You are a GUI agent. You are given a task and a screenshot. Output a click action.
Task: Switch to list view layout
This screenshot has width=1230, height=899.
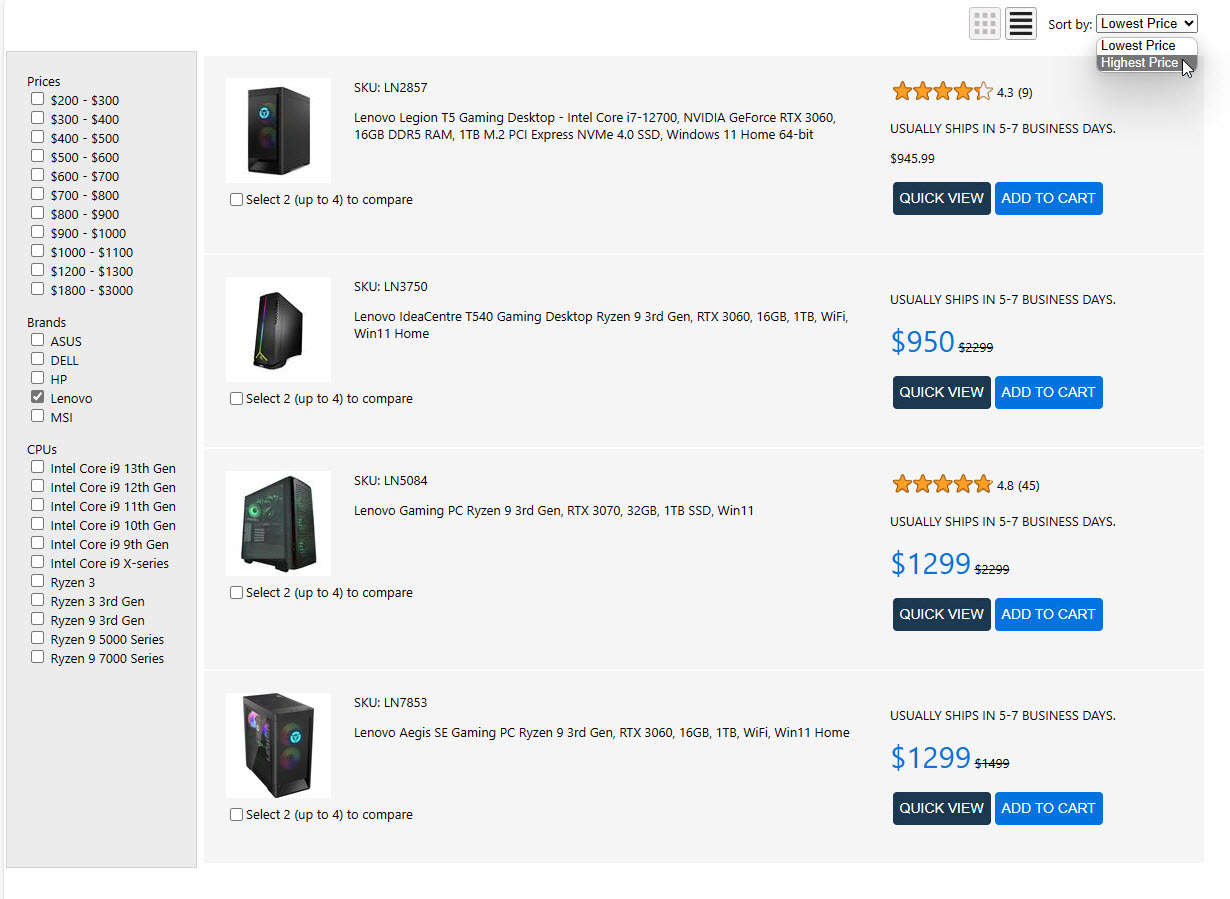1020,24
